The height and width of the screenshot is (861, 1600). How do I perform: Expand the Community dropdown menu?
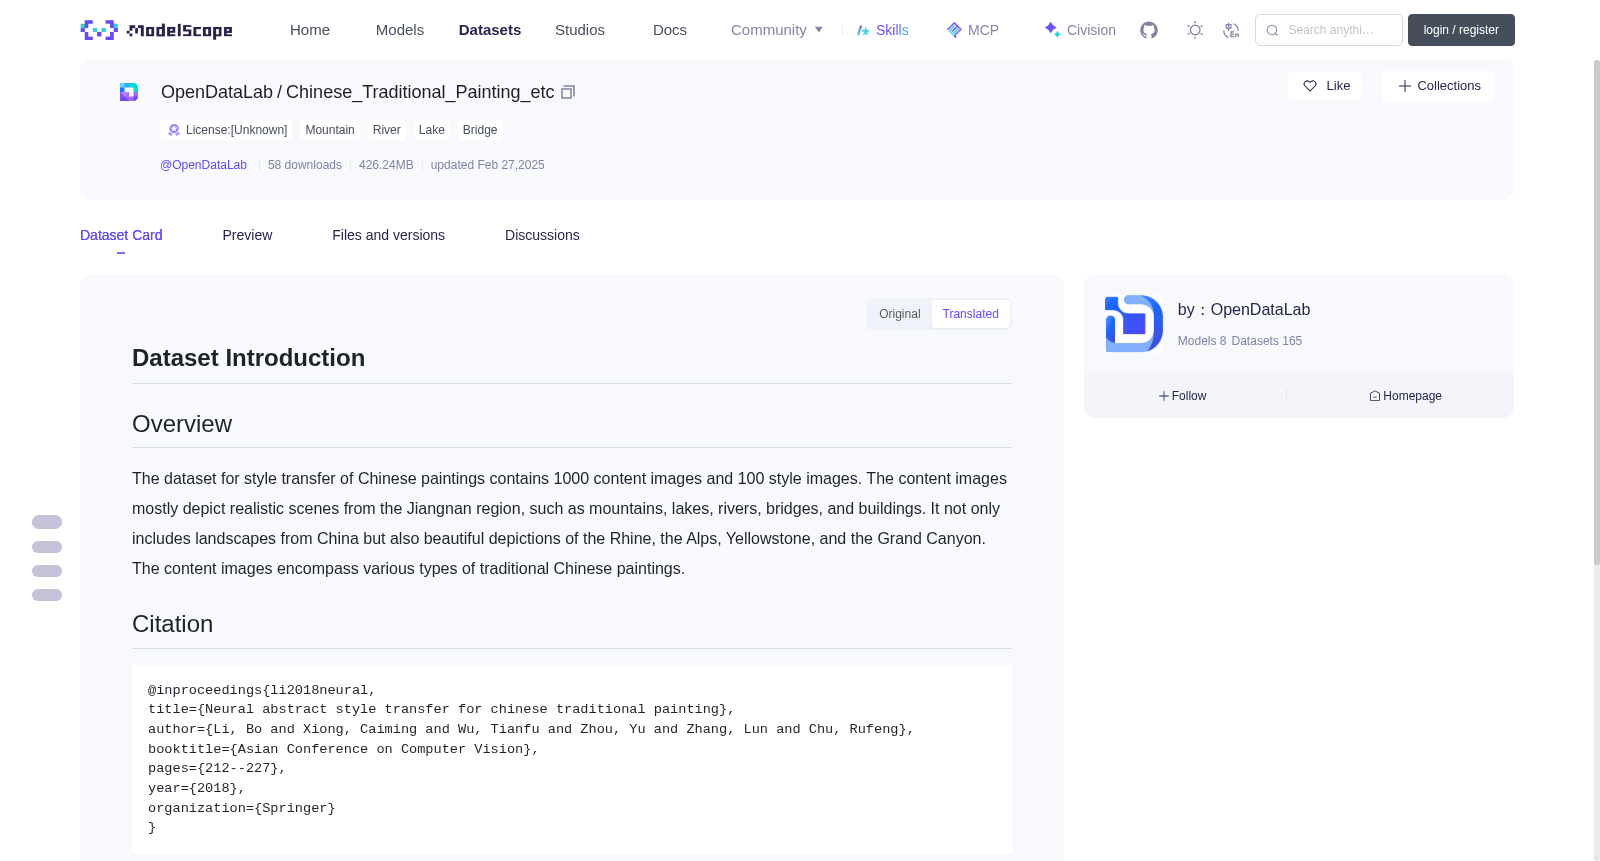777,30
